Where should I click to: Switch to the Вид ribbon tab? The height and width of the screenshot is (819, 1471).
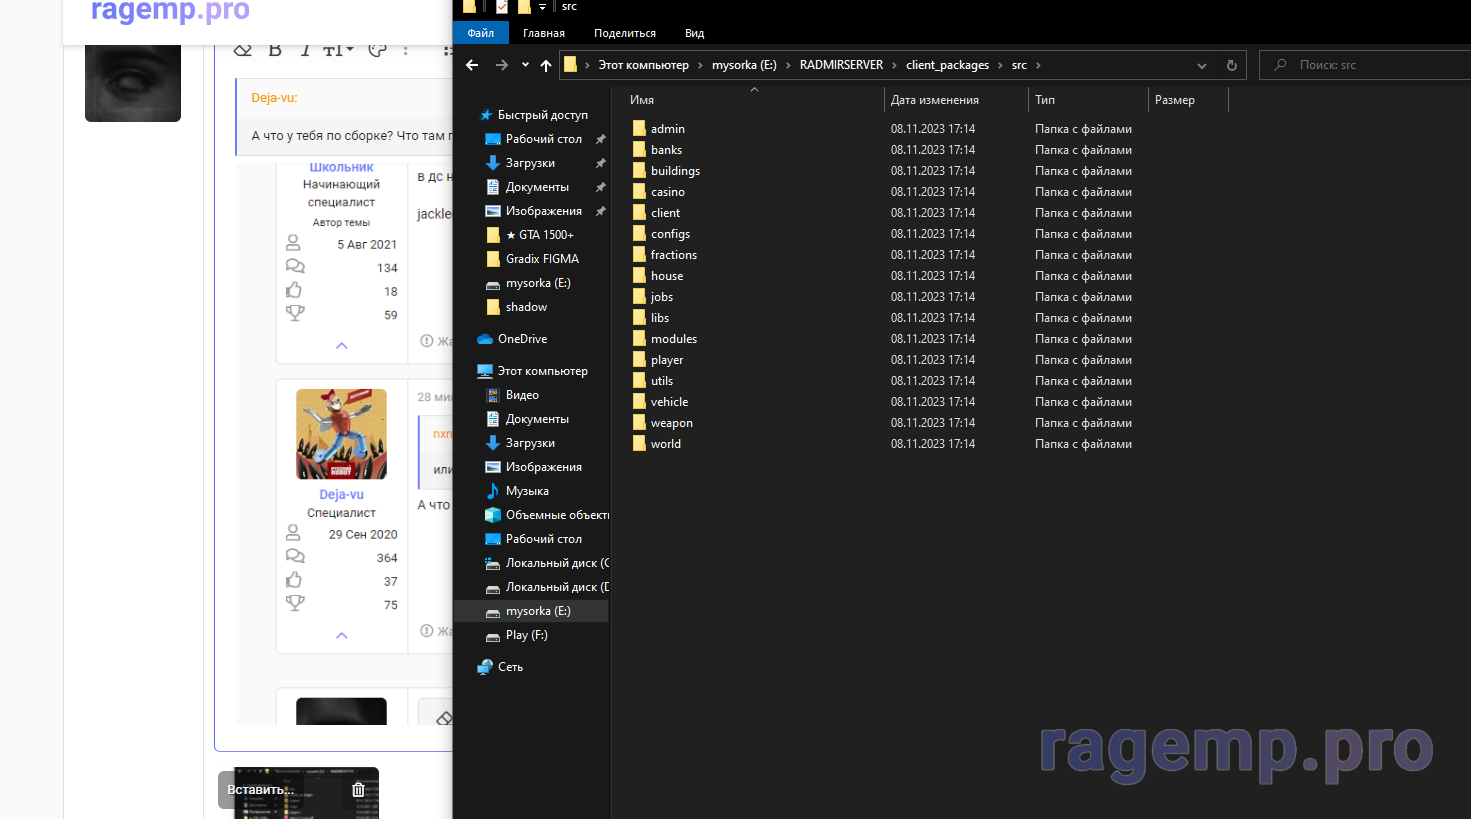pos(694,33)
